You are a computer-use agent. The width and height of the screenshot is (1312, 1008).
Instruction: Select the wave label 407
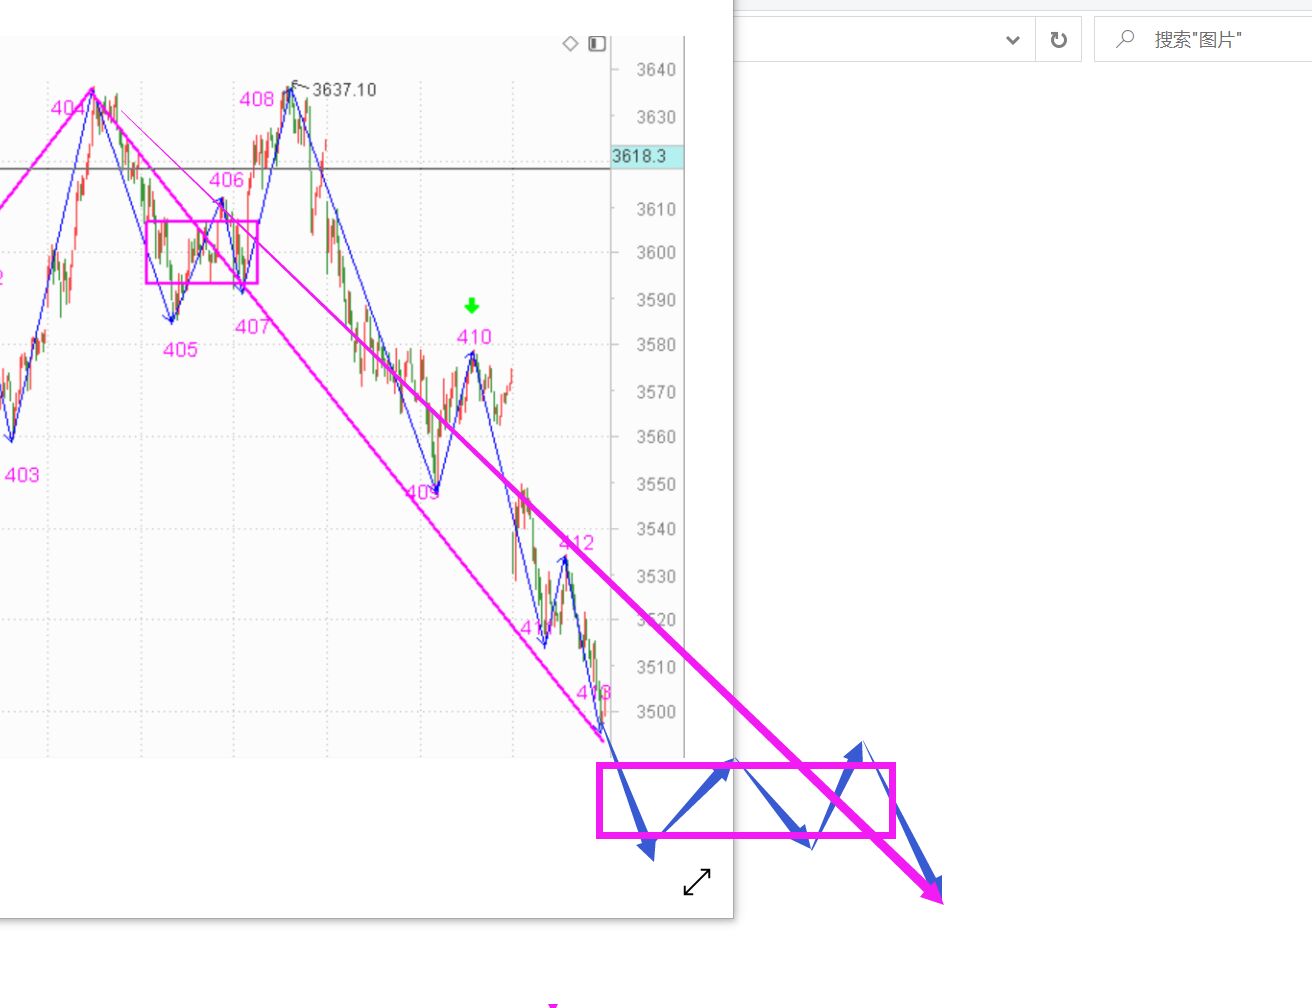click(x=252, y=327)
